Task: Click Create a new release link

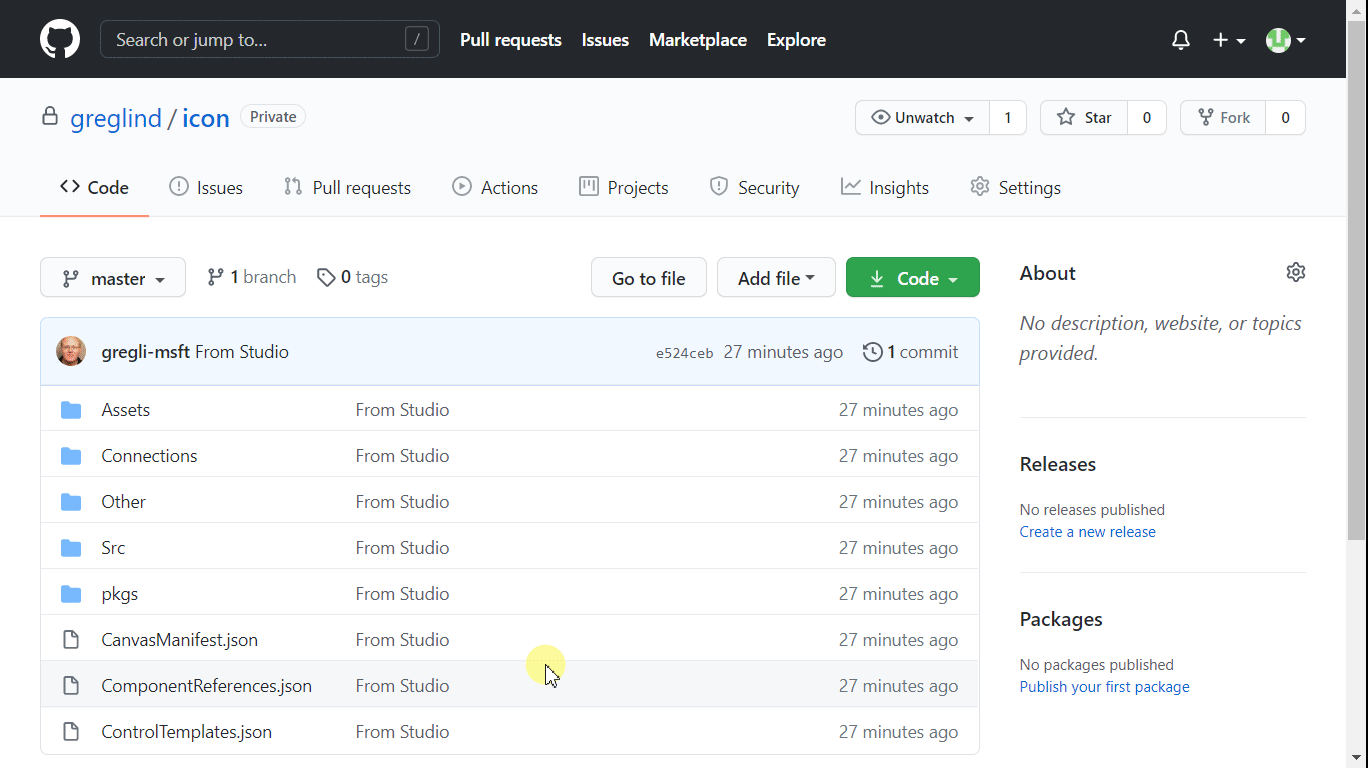Action: 1087,532
